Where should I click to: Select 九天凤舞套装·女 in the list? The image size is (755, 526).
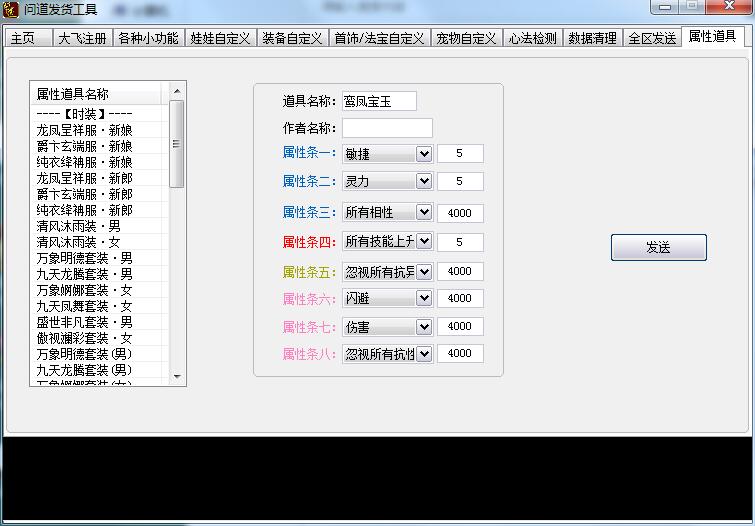pyautogui.click(x=85, y=306)
